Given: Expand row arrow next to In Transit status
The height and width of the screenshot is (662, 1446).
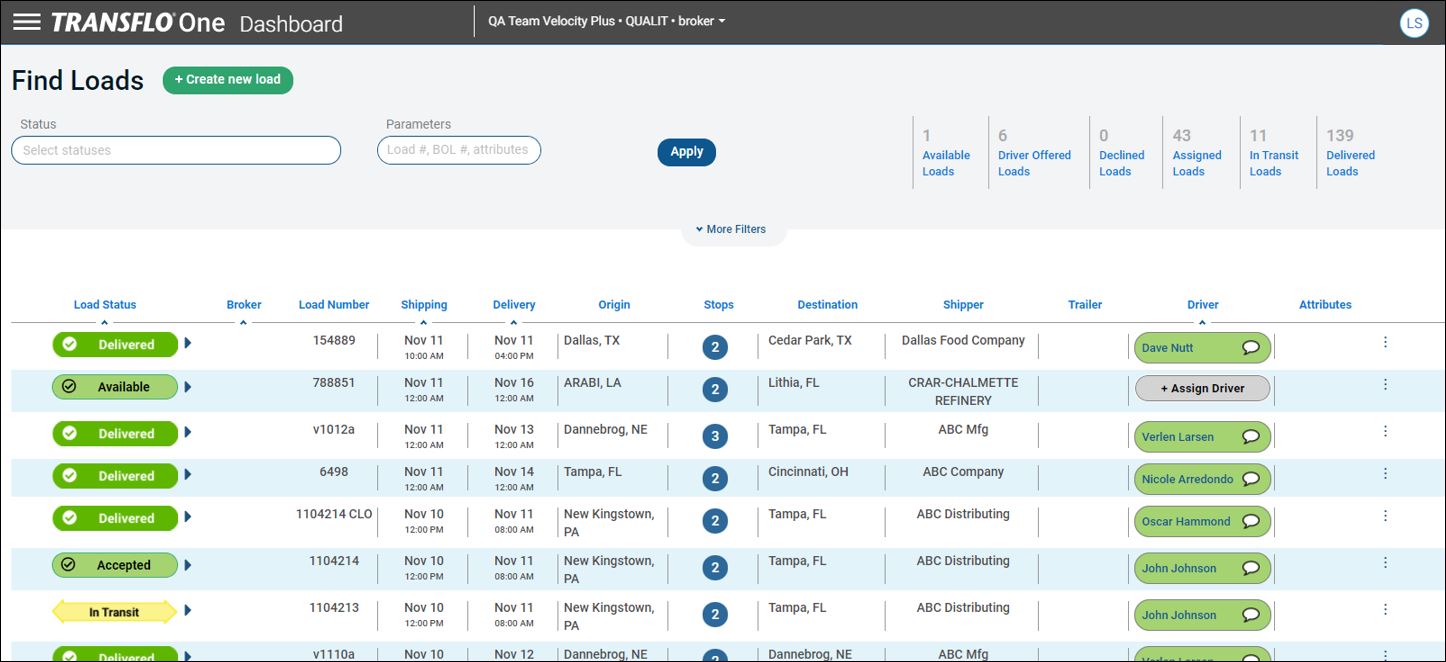Looking at the screenshot, I should [x=188, y=611].
